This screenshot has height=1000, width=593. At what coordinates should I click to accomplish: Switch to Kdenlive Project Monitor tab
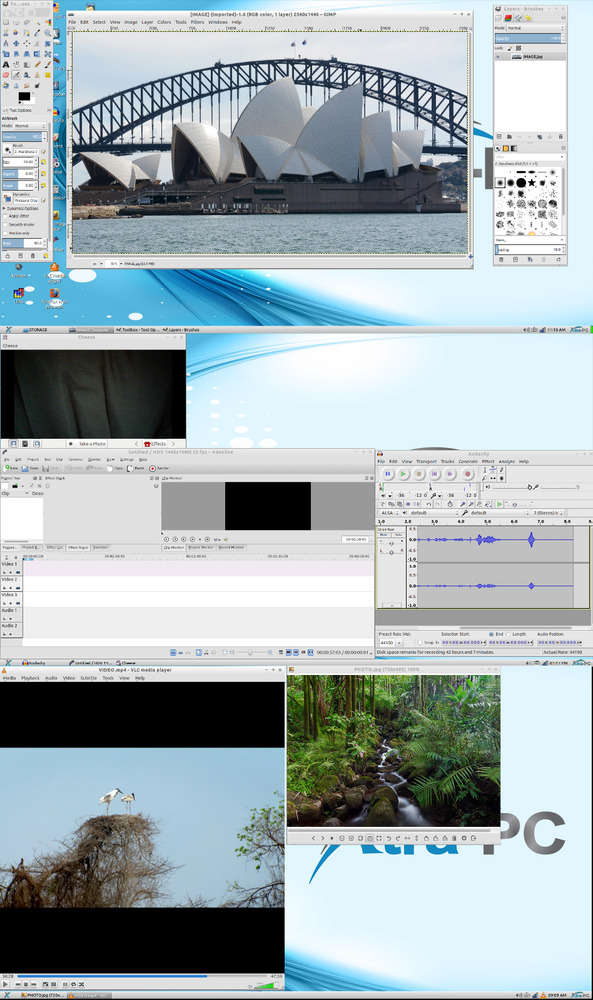[x=201, y=547]
